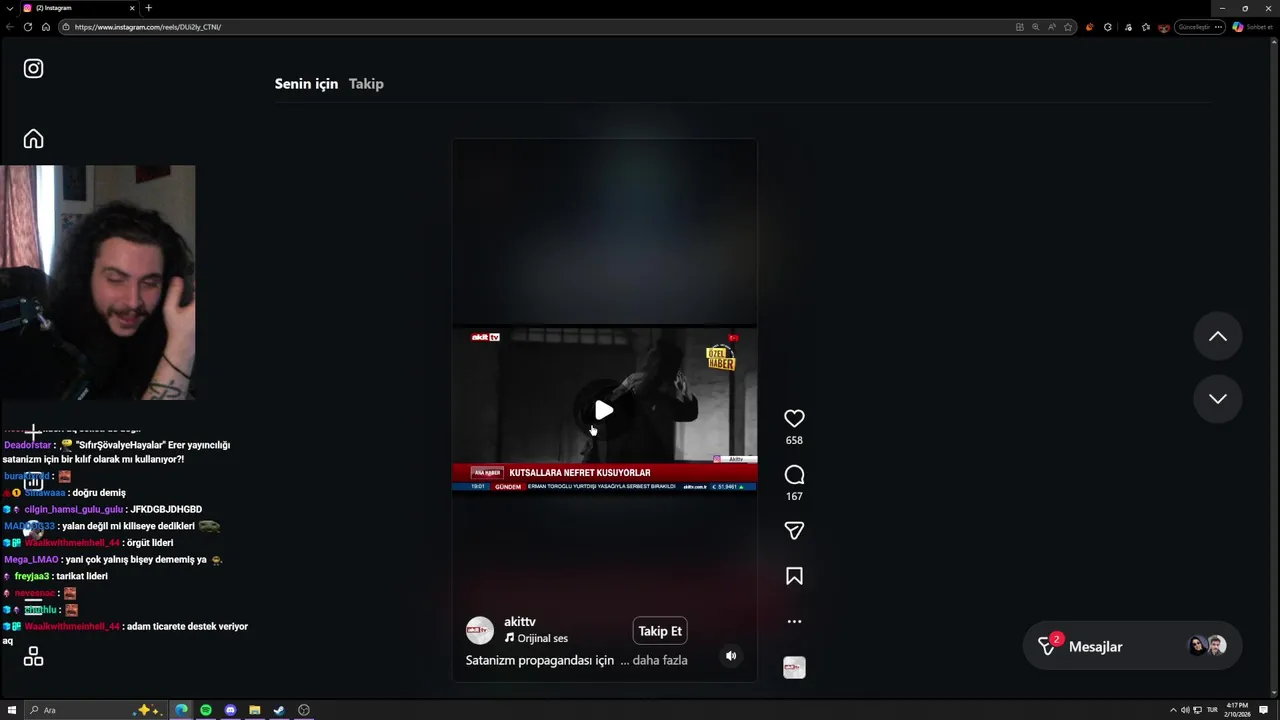Click taskbar 'Ara' search box
The width and height of the screenshot is (1280, 720).
pyautogui.click(x=95, y=710)
